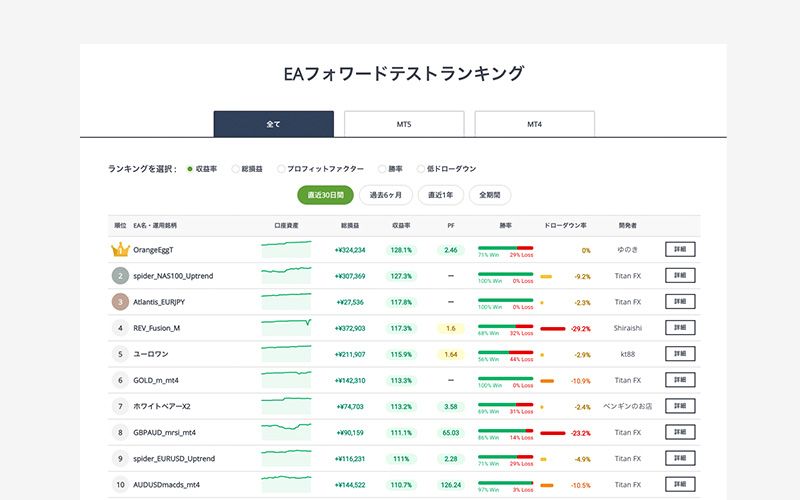Click the rank 2 silver badge icon
Viewport: 800px width, 500px height.
pyautogui.click(x=120, y=276)
